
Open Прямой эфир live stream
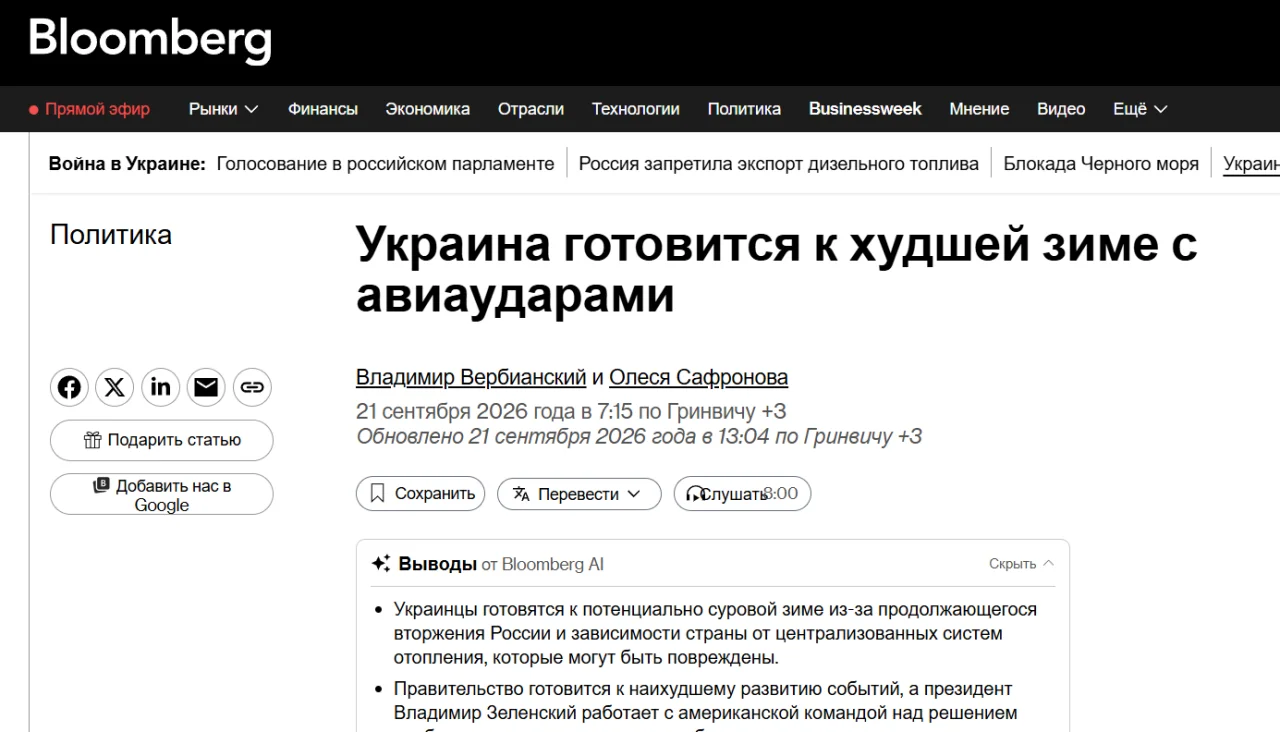pos(89,109)
